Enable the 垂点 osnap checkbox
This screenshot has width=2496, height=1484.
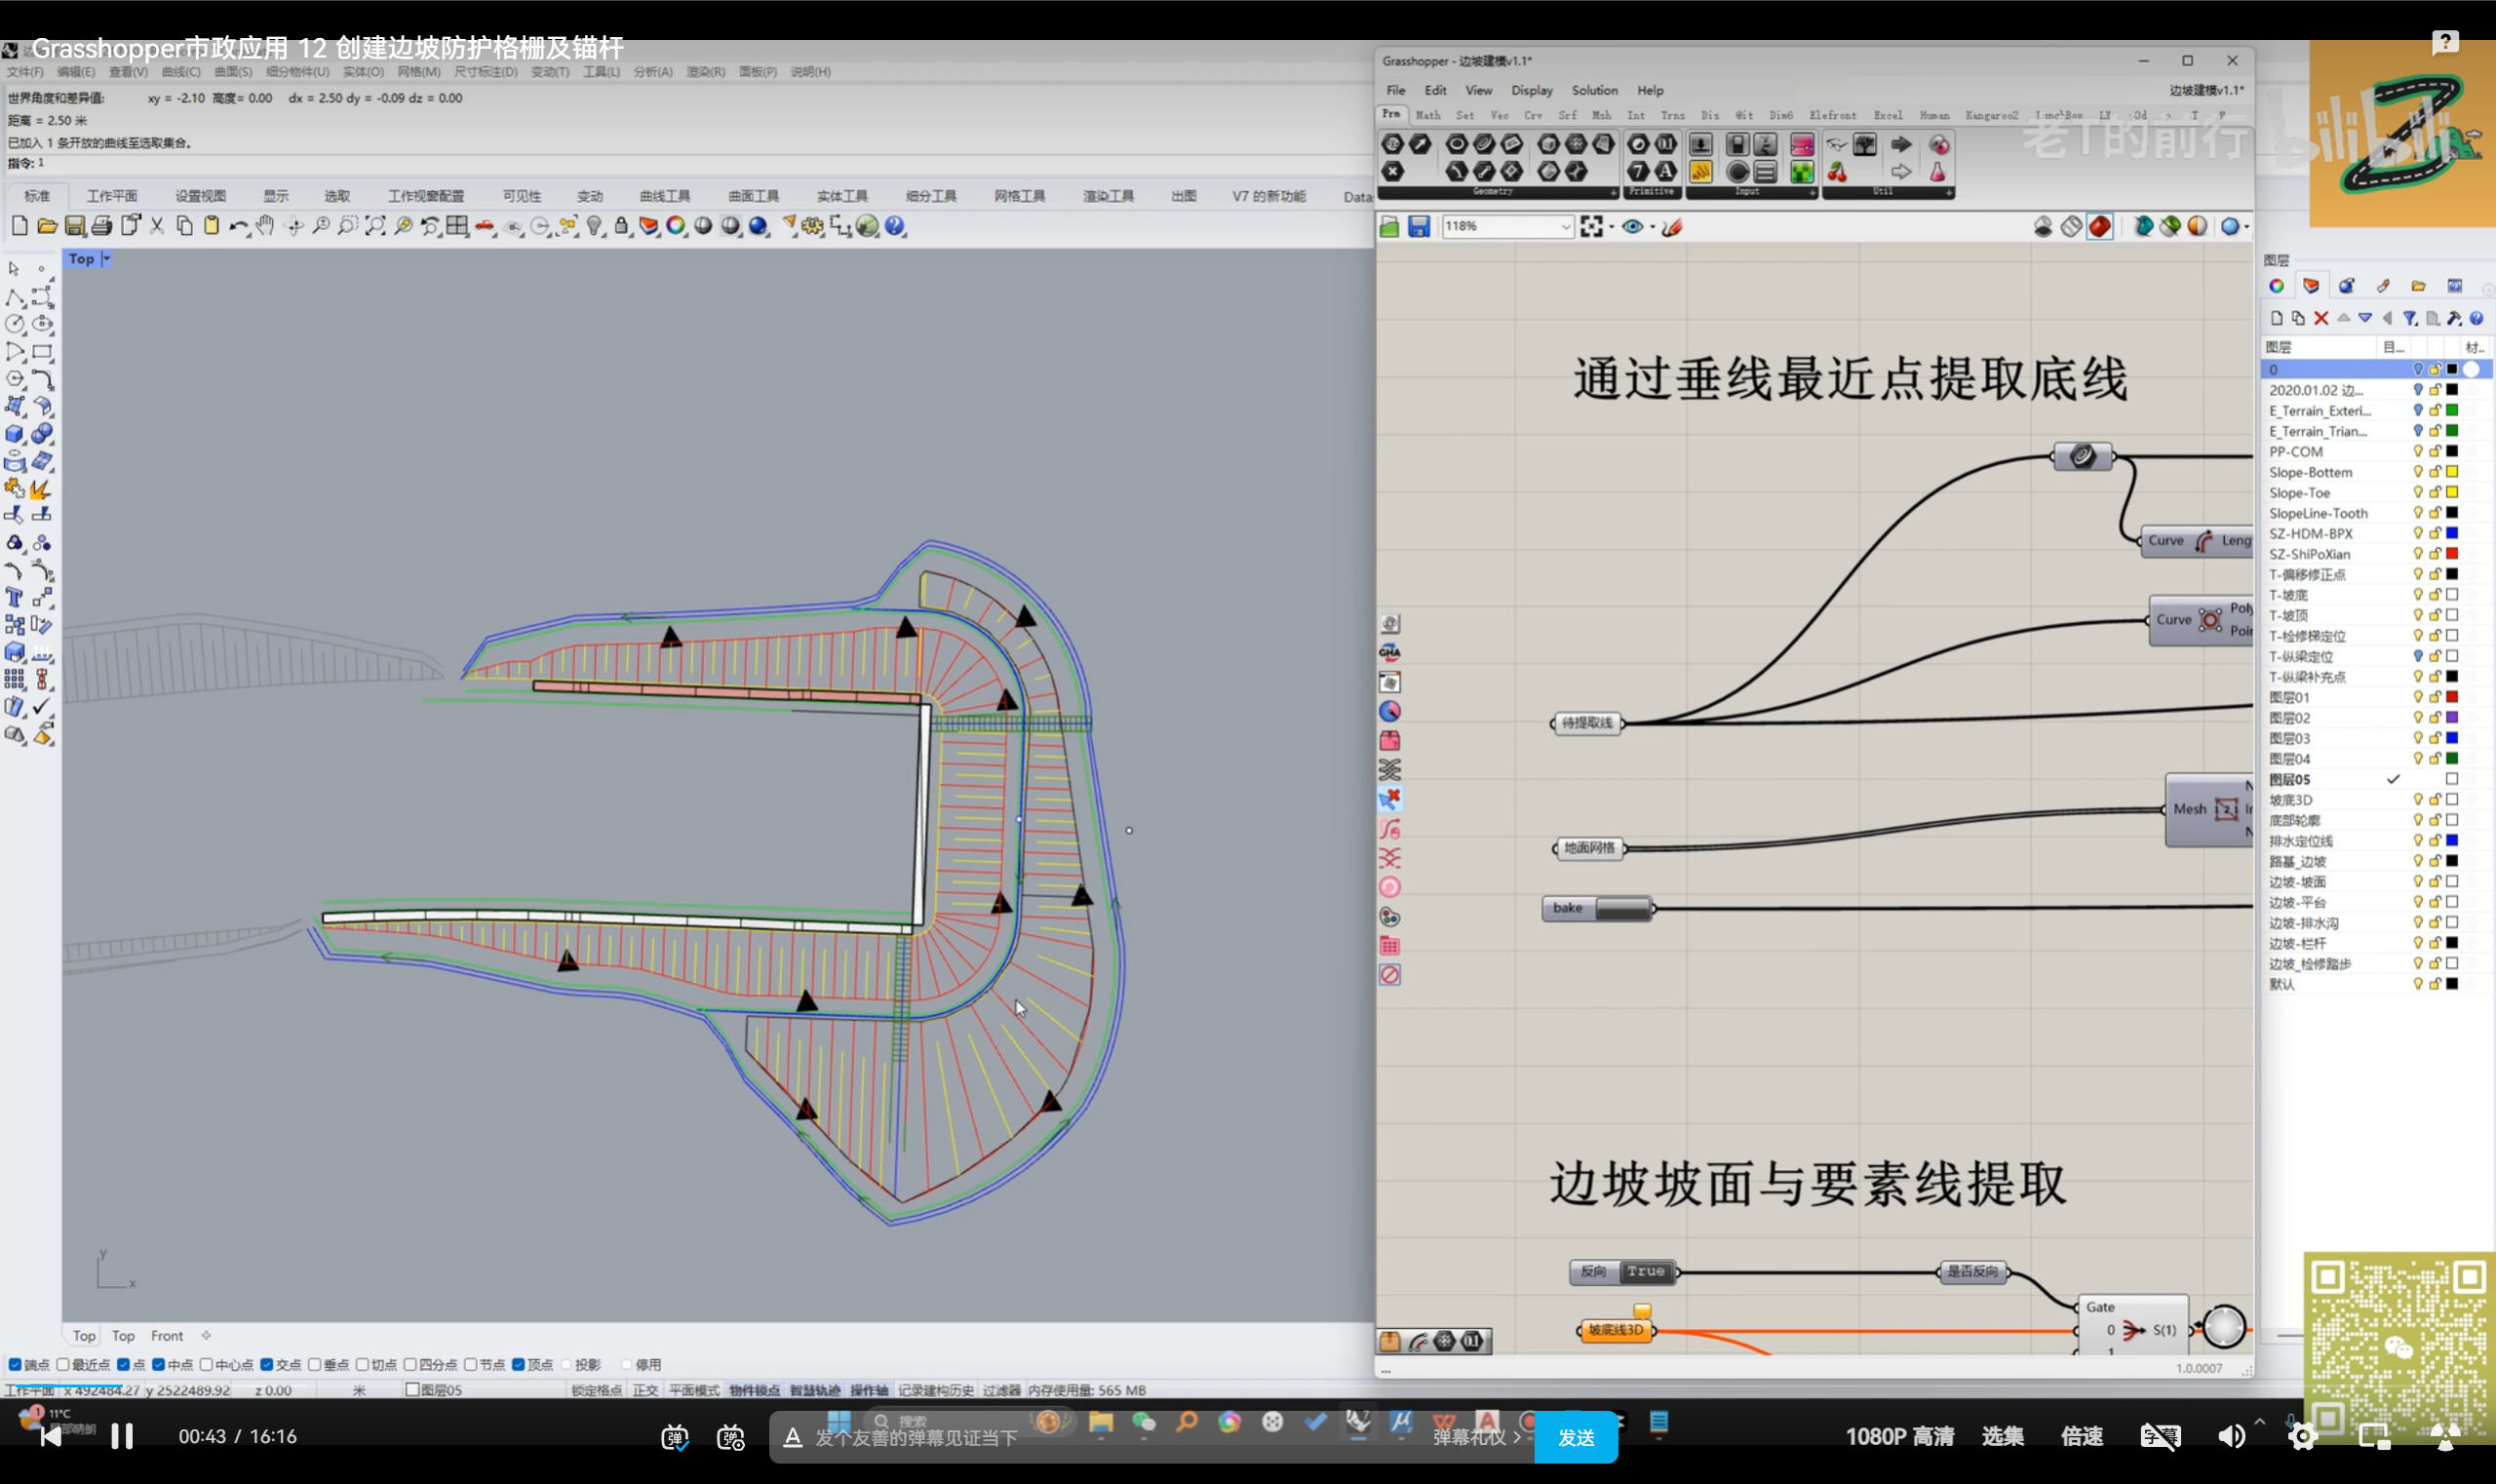314,1364
